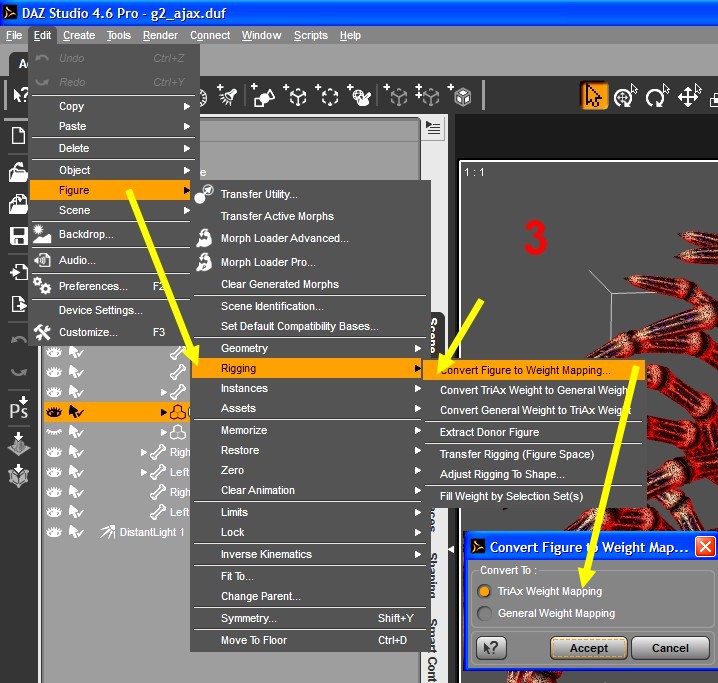Open the Scene pane options menu icon
This screenshot has width=718, height=683.
433,128
